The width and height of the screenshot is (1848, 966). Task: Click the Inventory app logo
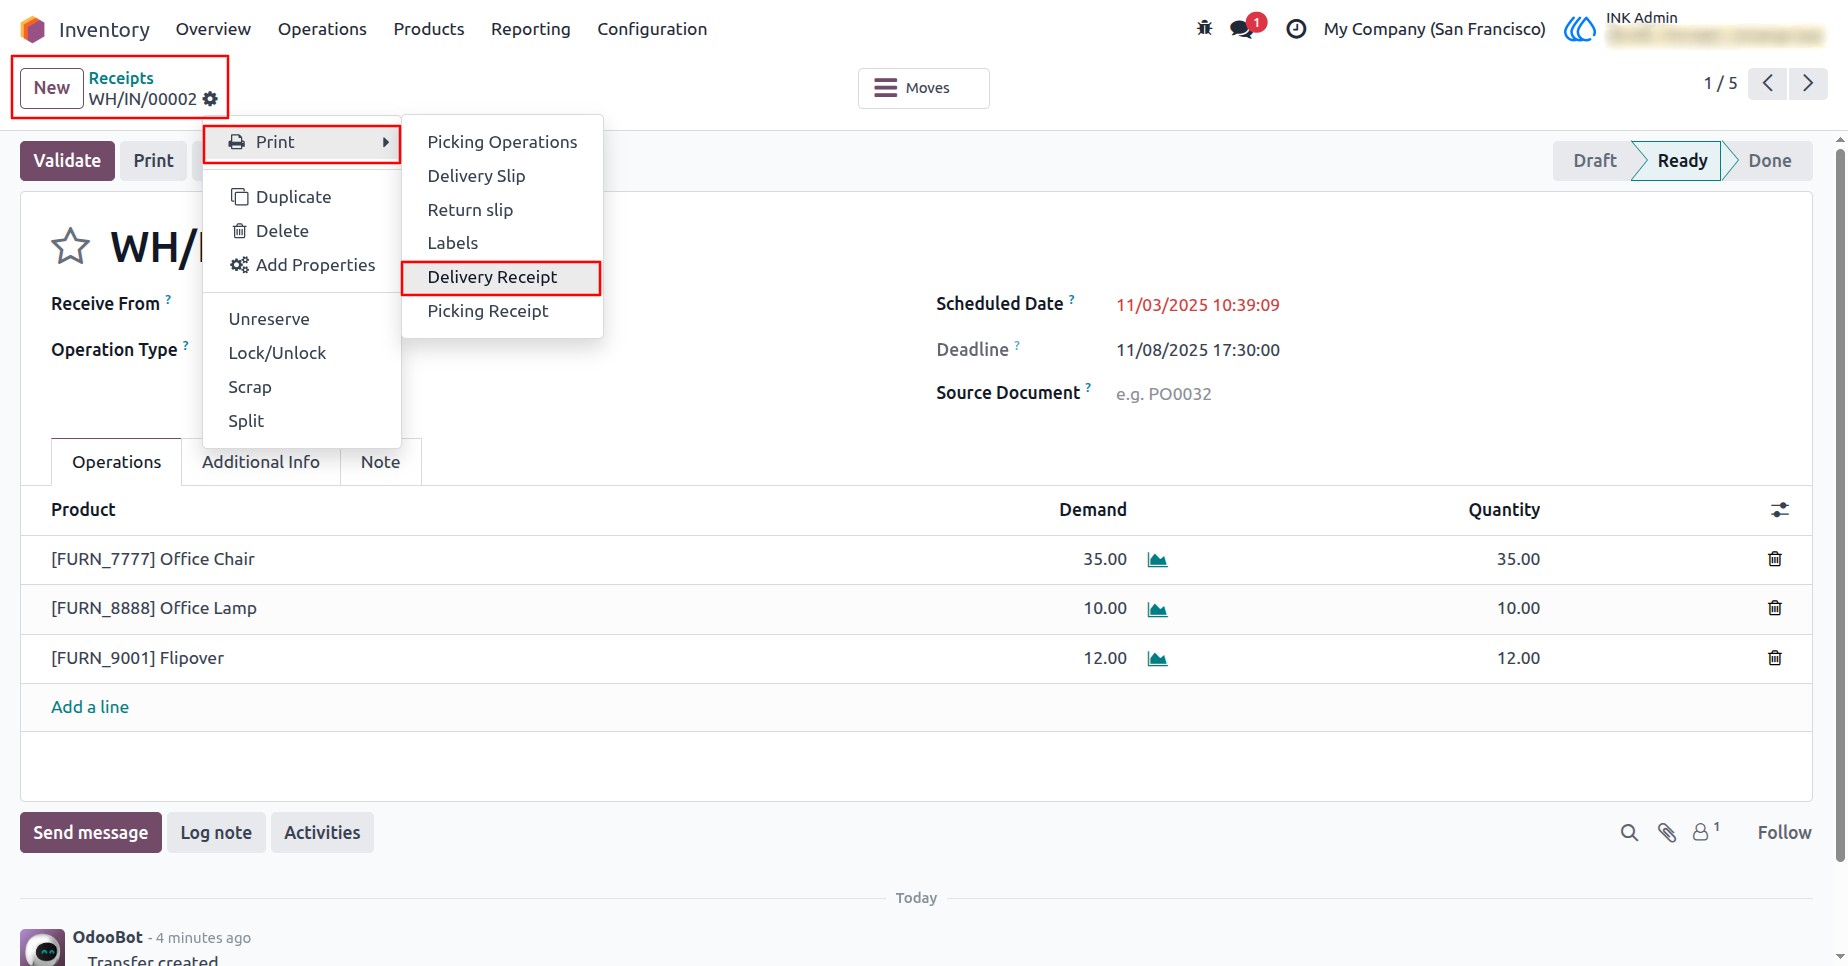pos(33,29)
